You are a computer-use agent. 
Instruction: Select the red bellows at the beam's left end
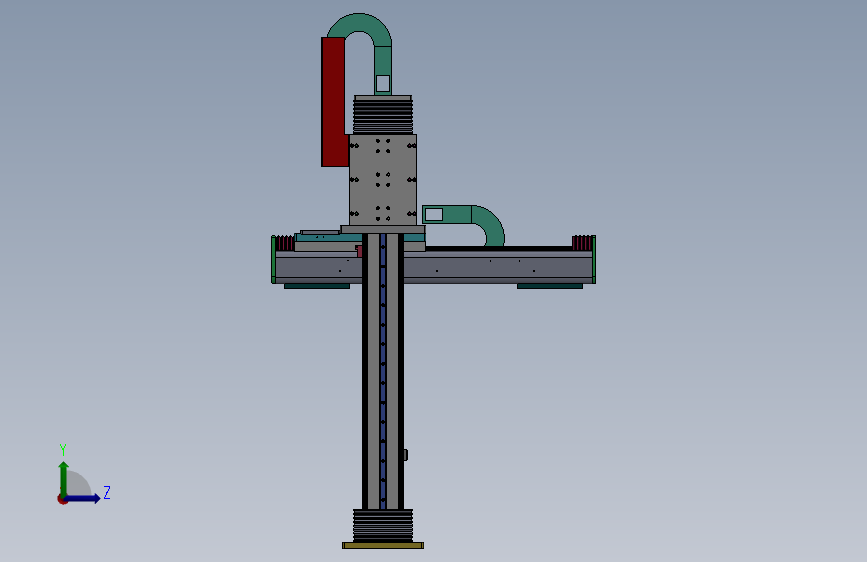click(x=284, y=243)
